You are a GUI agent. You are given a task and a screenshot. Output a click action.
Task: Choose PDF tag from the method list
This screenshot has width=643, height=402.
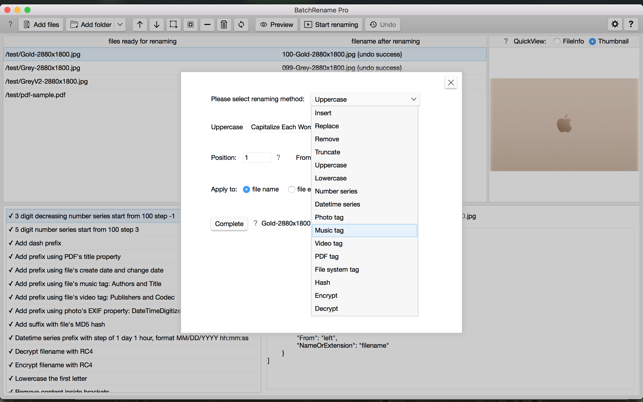tap(365, 256)
